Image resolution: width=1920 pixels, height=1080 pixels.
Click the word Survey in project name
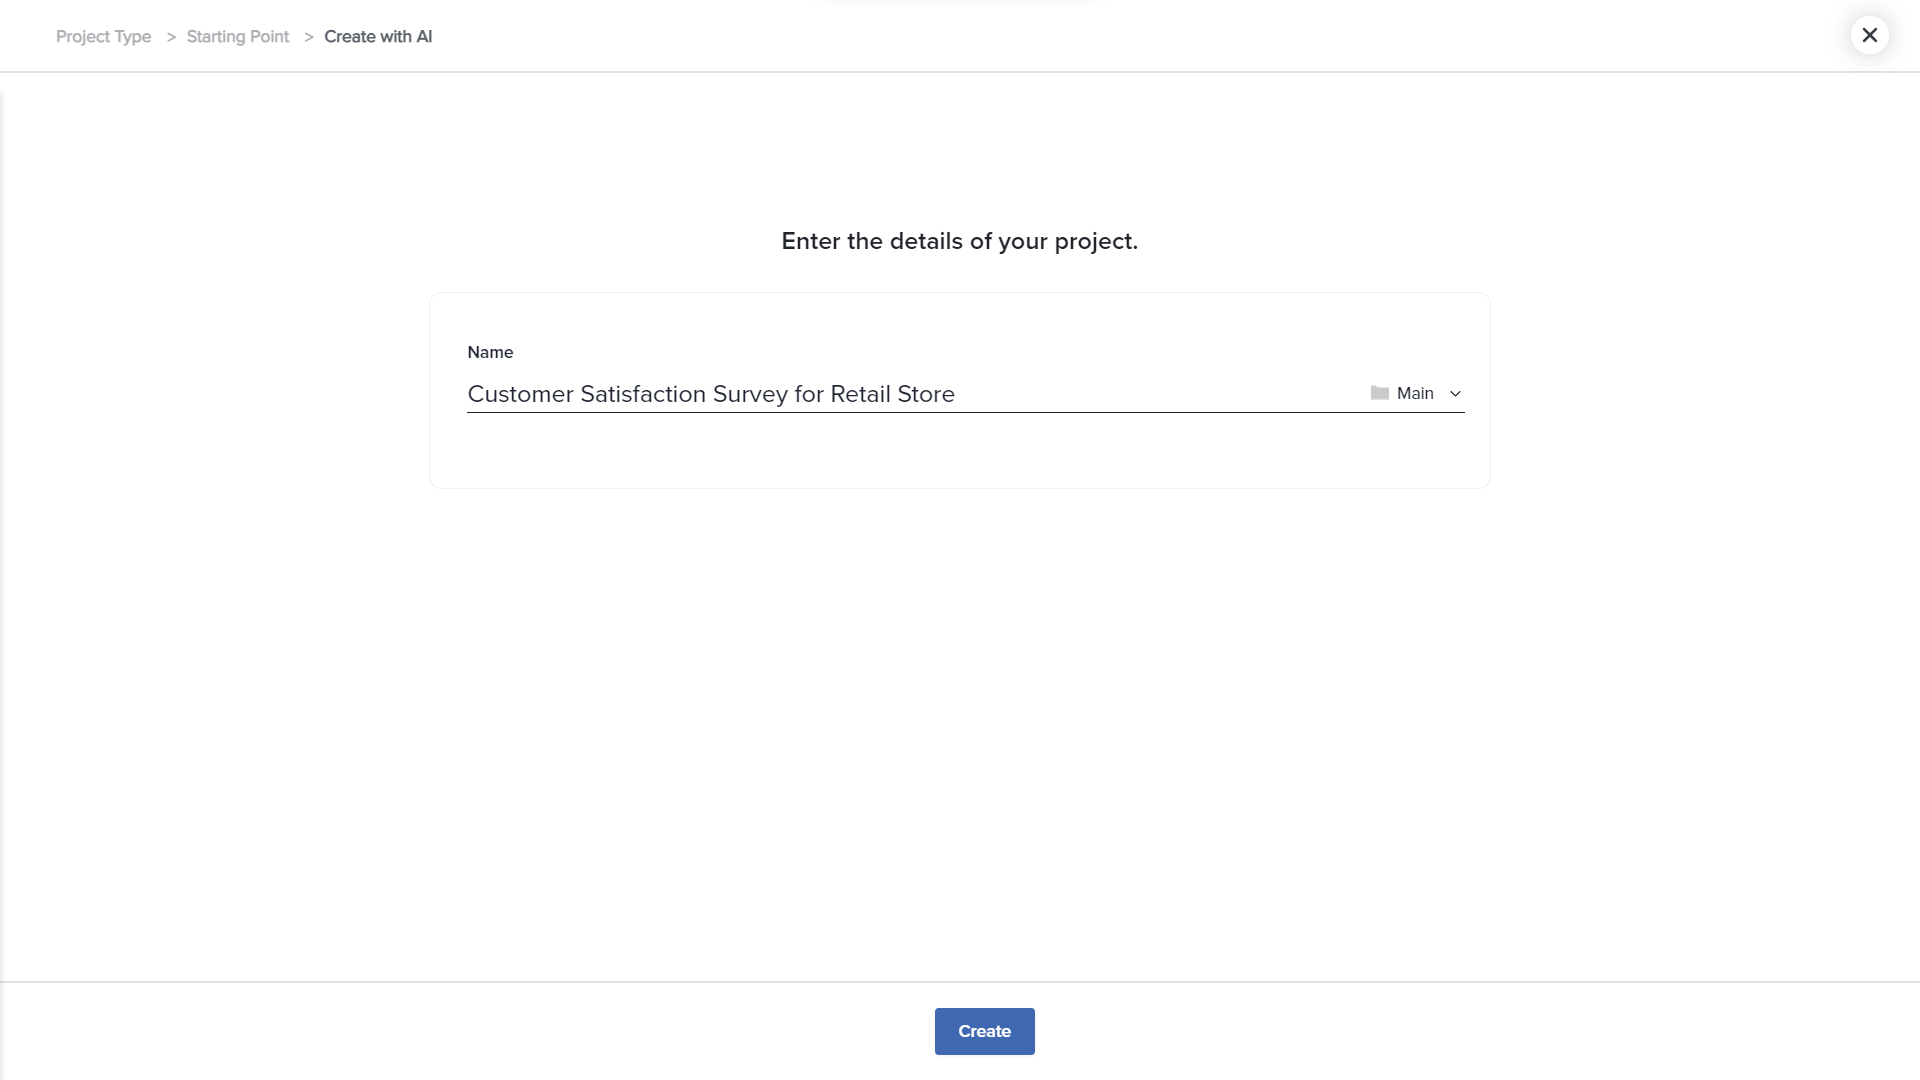pyautogui.click(x=750, y=394)
